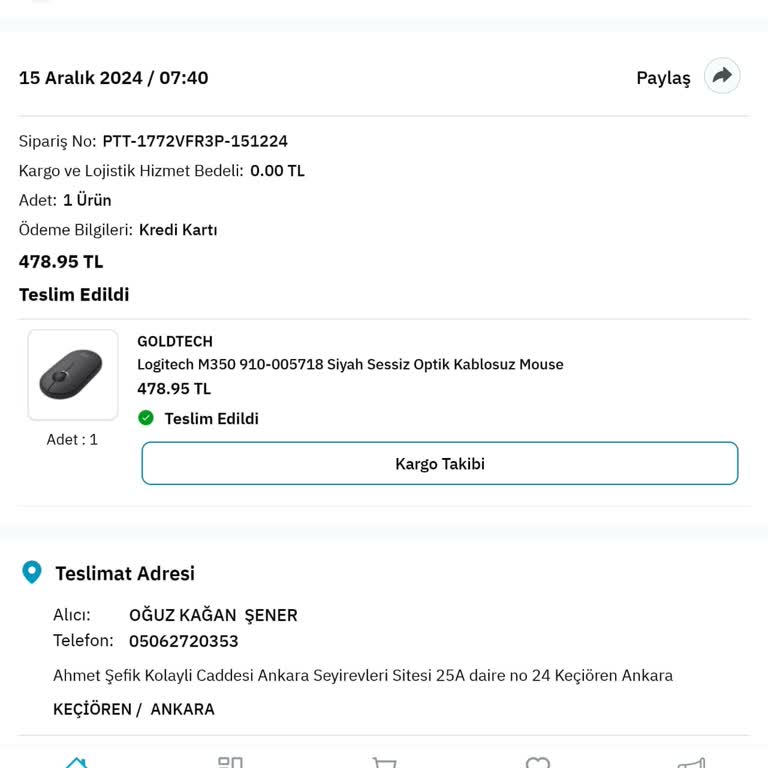Open Logitech M350 product title link
The image size is (768, 768).
350,365
